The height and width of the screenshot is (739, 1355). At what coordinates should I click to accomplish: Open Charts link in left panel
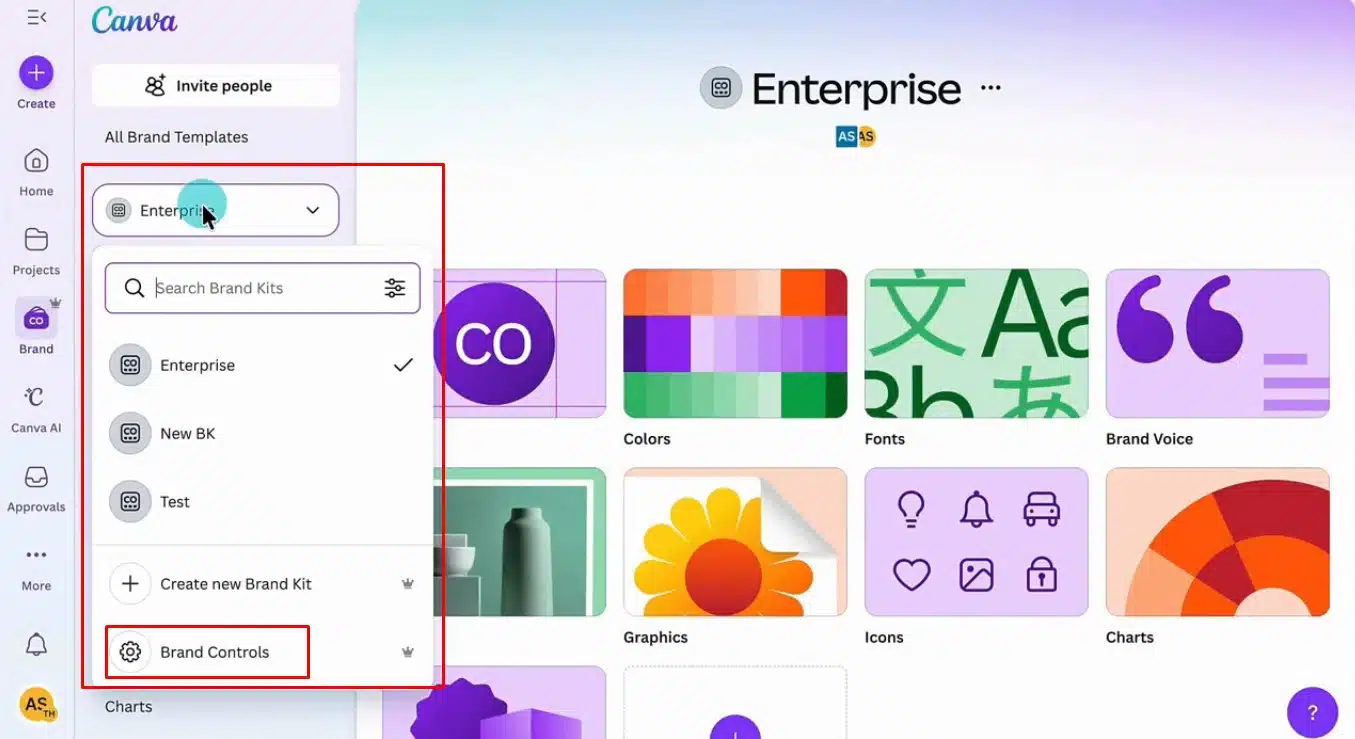pos(129,706)
